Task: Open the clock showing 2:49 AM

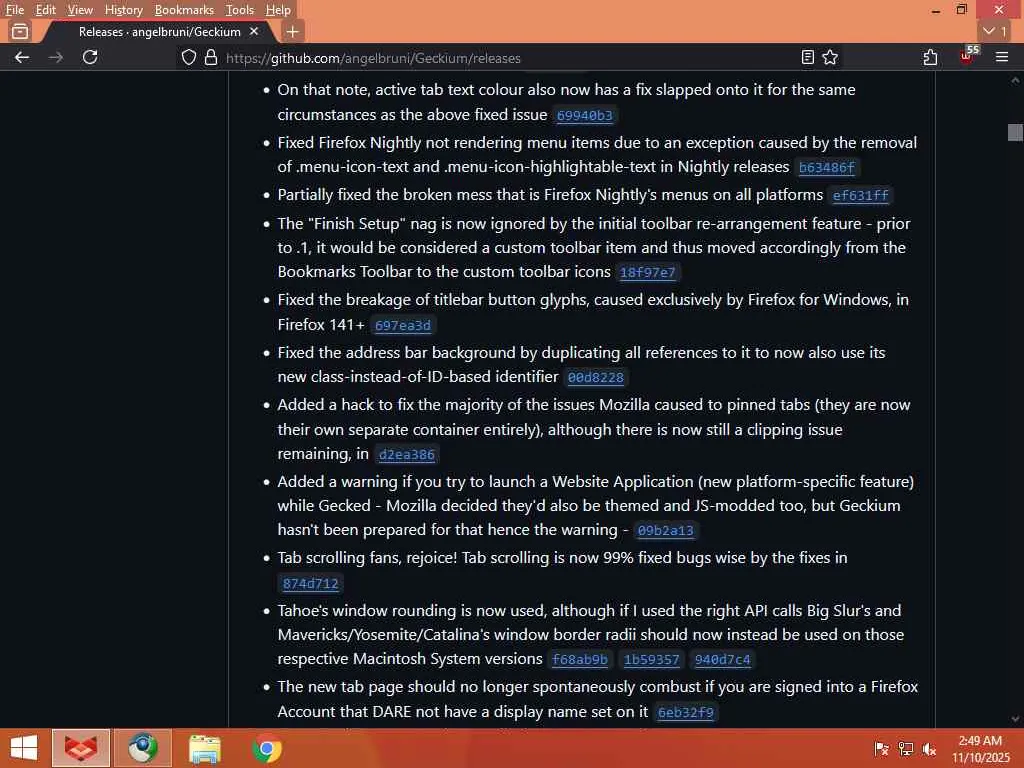Action: coord(980,749)
